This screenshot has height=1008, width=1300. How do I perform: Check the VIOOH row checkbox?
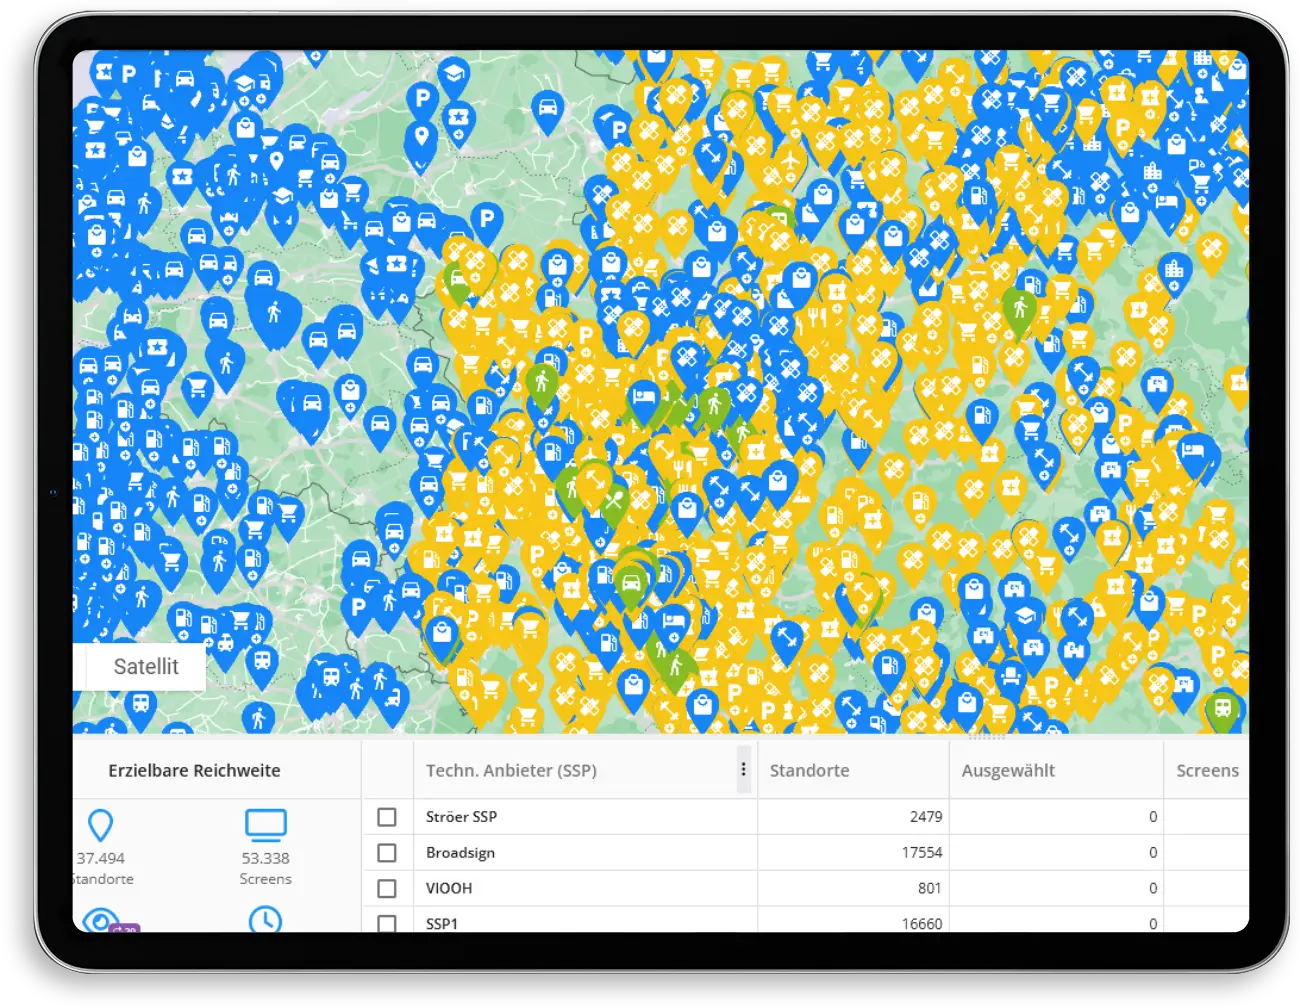(387, 889)
